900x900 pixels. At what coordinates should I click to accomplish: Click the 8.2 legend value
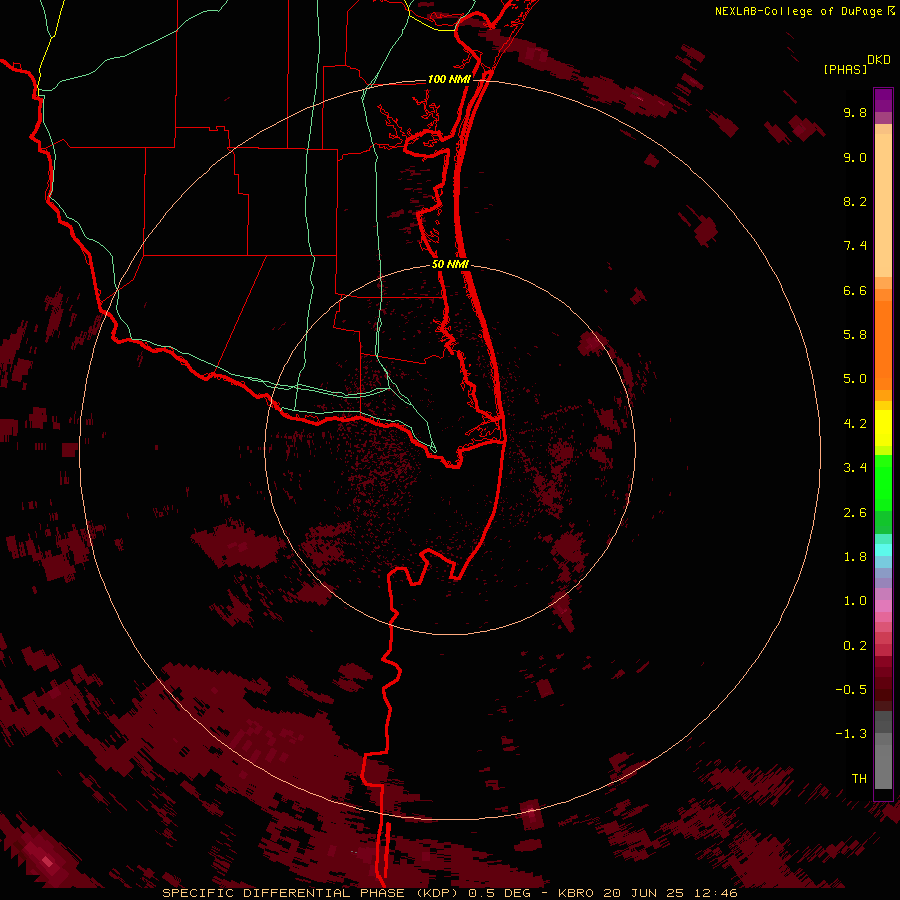pyautogui.click(x=855, y=201)
